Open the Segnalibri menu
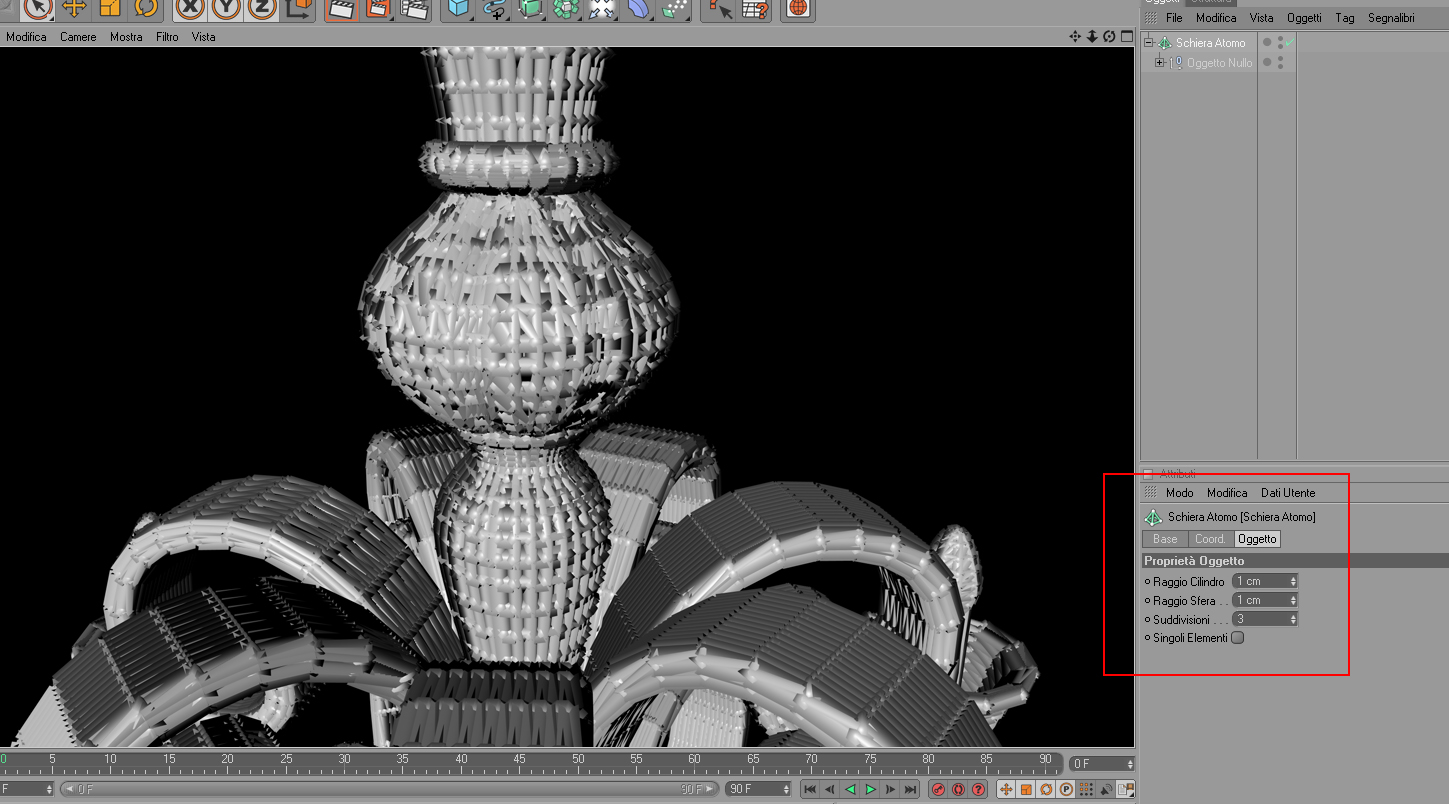Screen dimensions: 1449x804 pyautogui.click(x=1392, y=18)
